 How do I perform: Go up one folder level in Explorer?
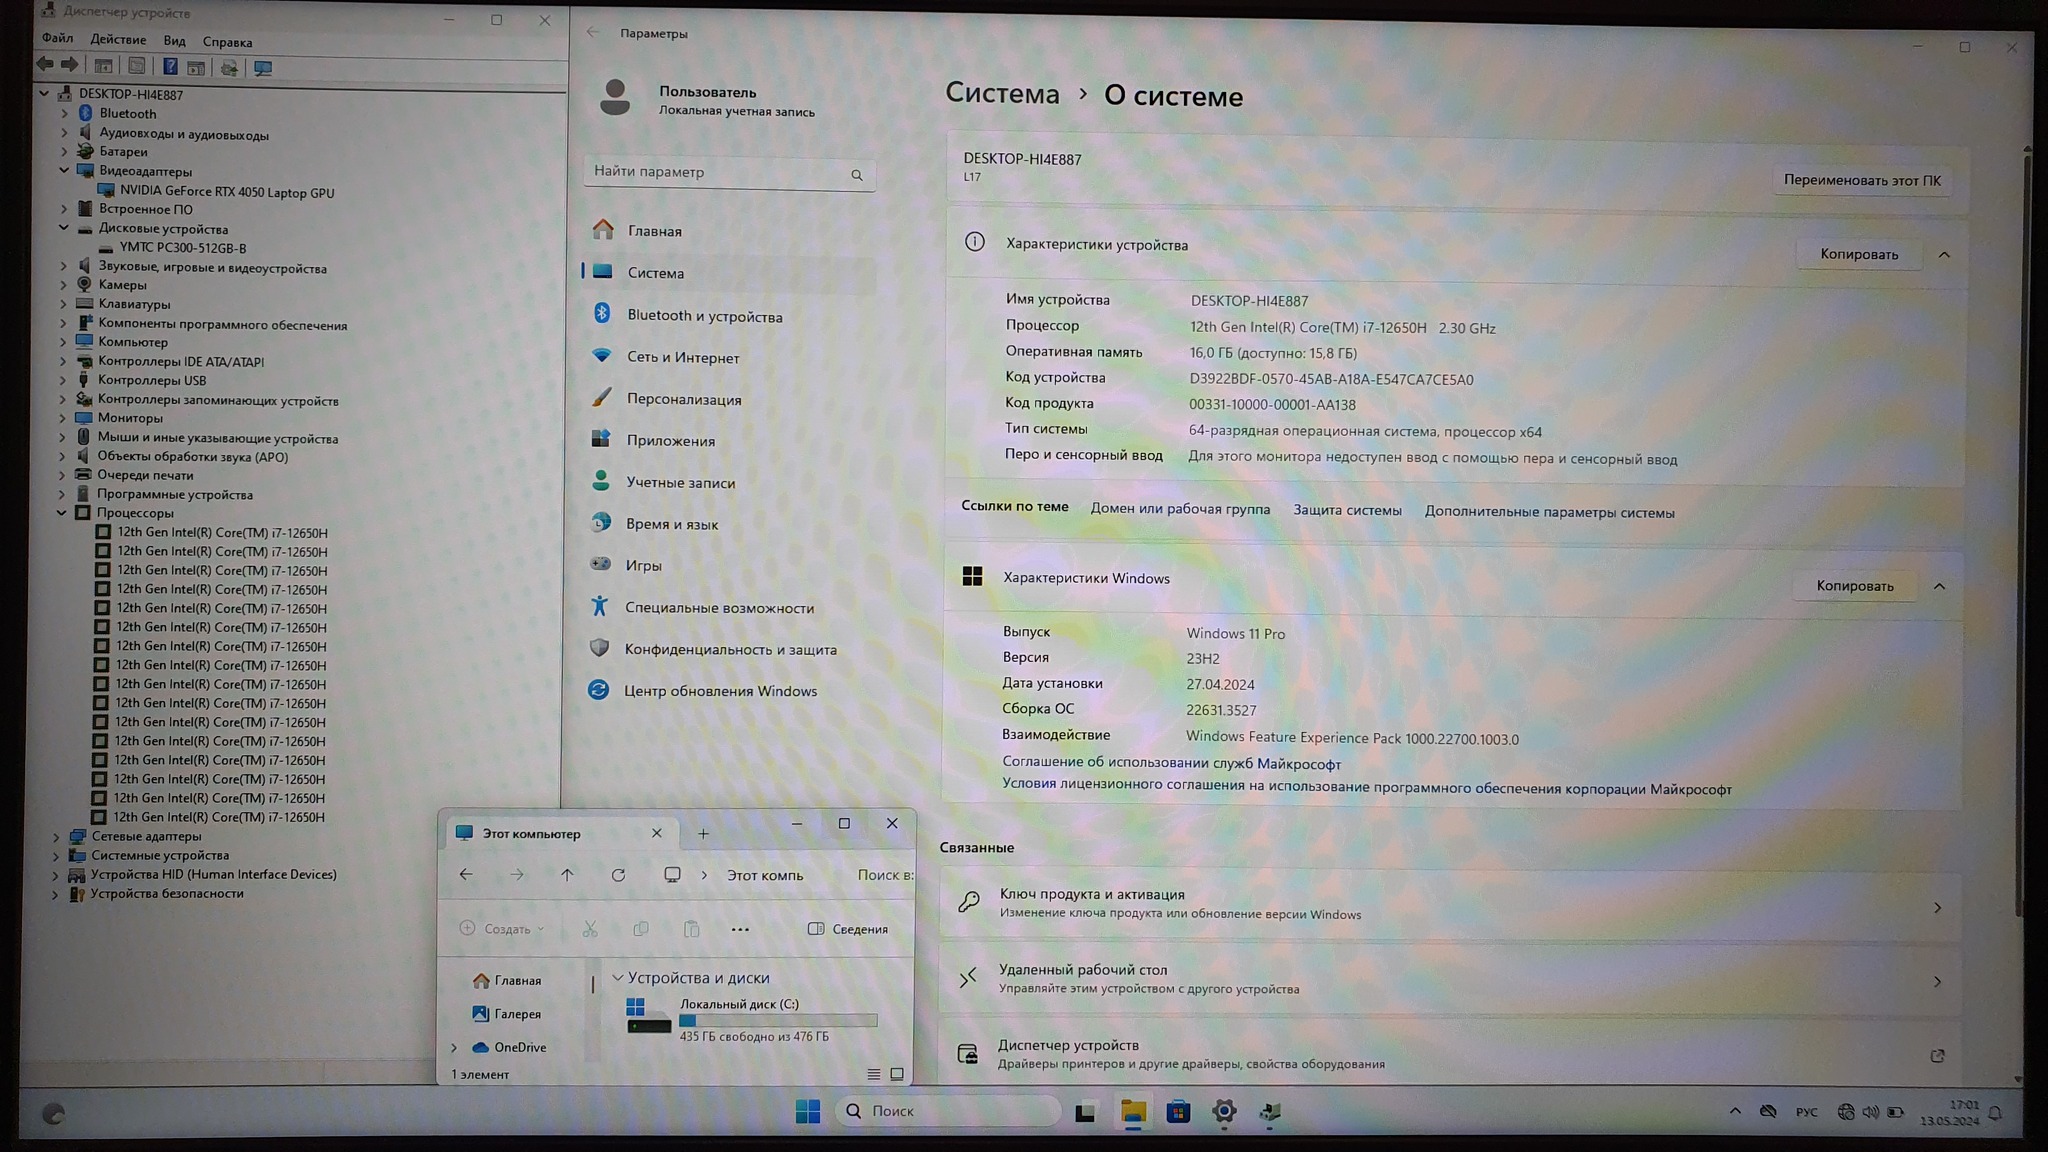pos(567,875)
